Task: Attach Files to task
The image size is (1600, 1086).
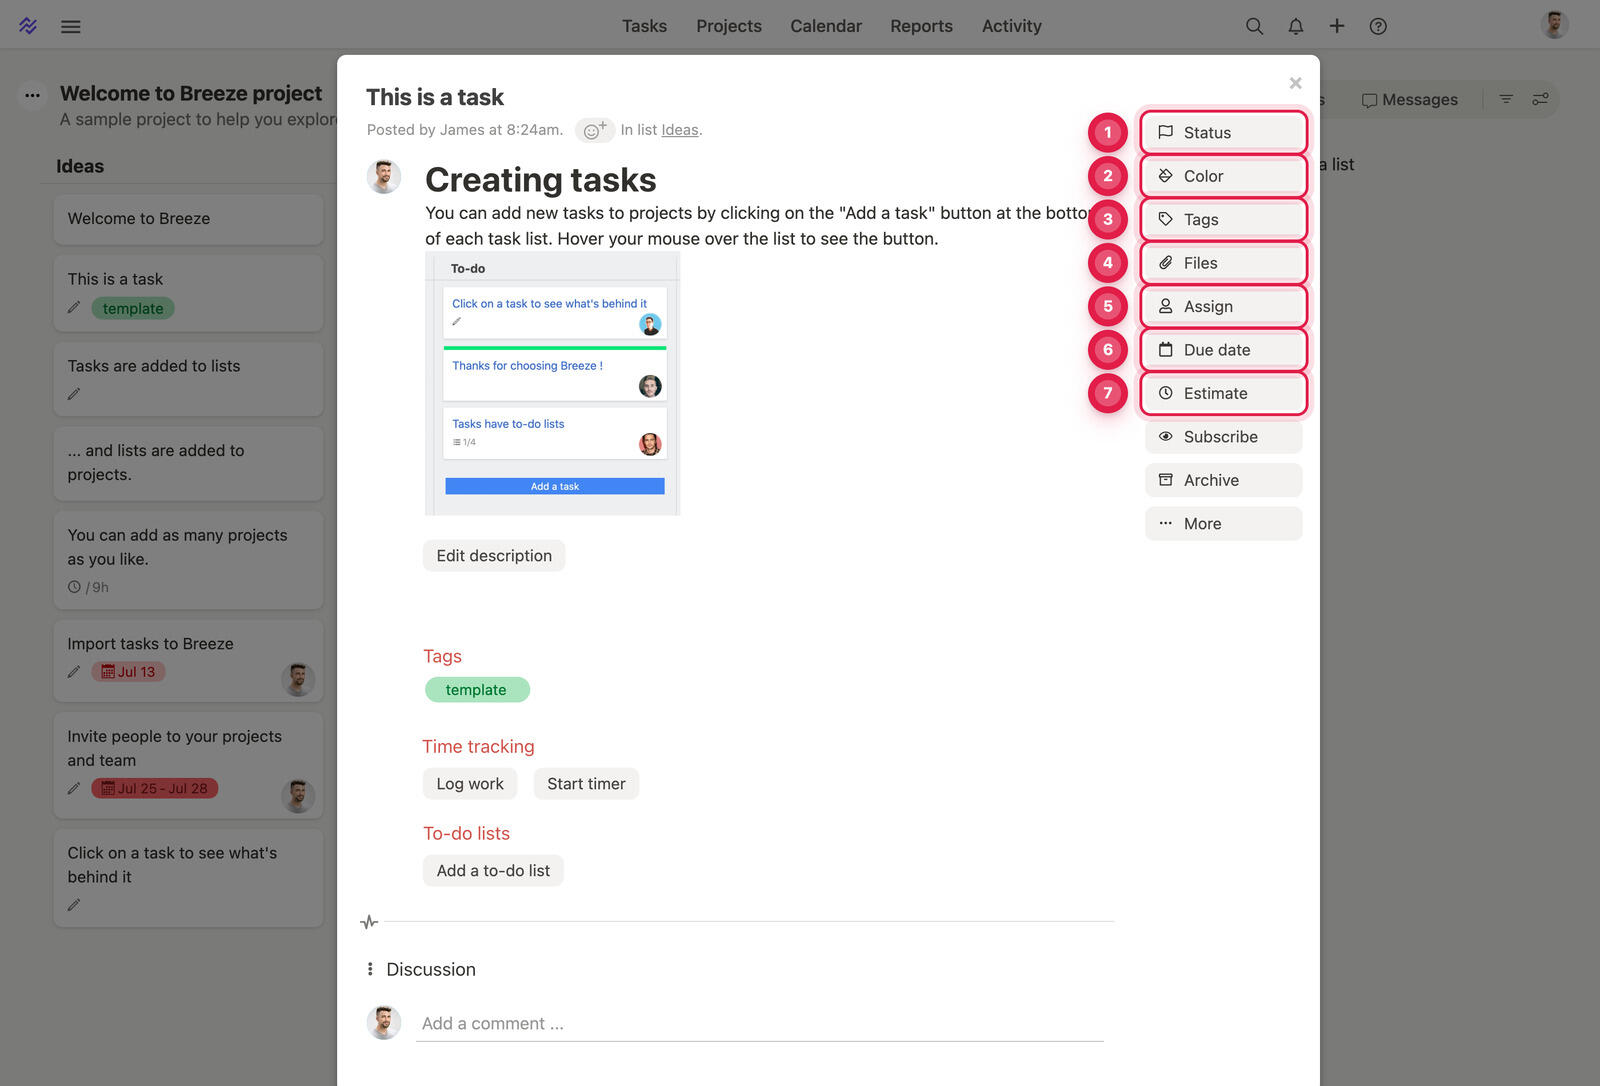Action: tap(1224, 263)
